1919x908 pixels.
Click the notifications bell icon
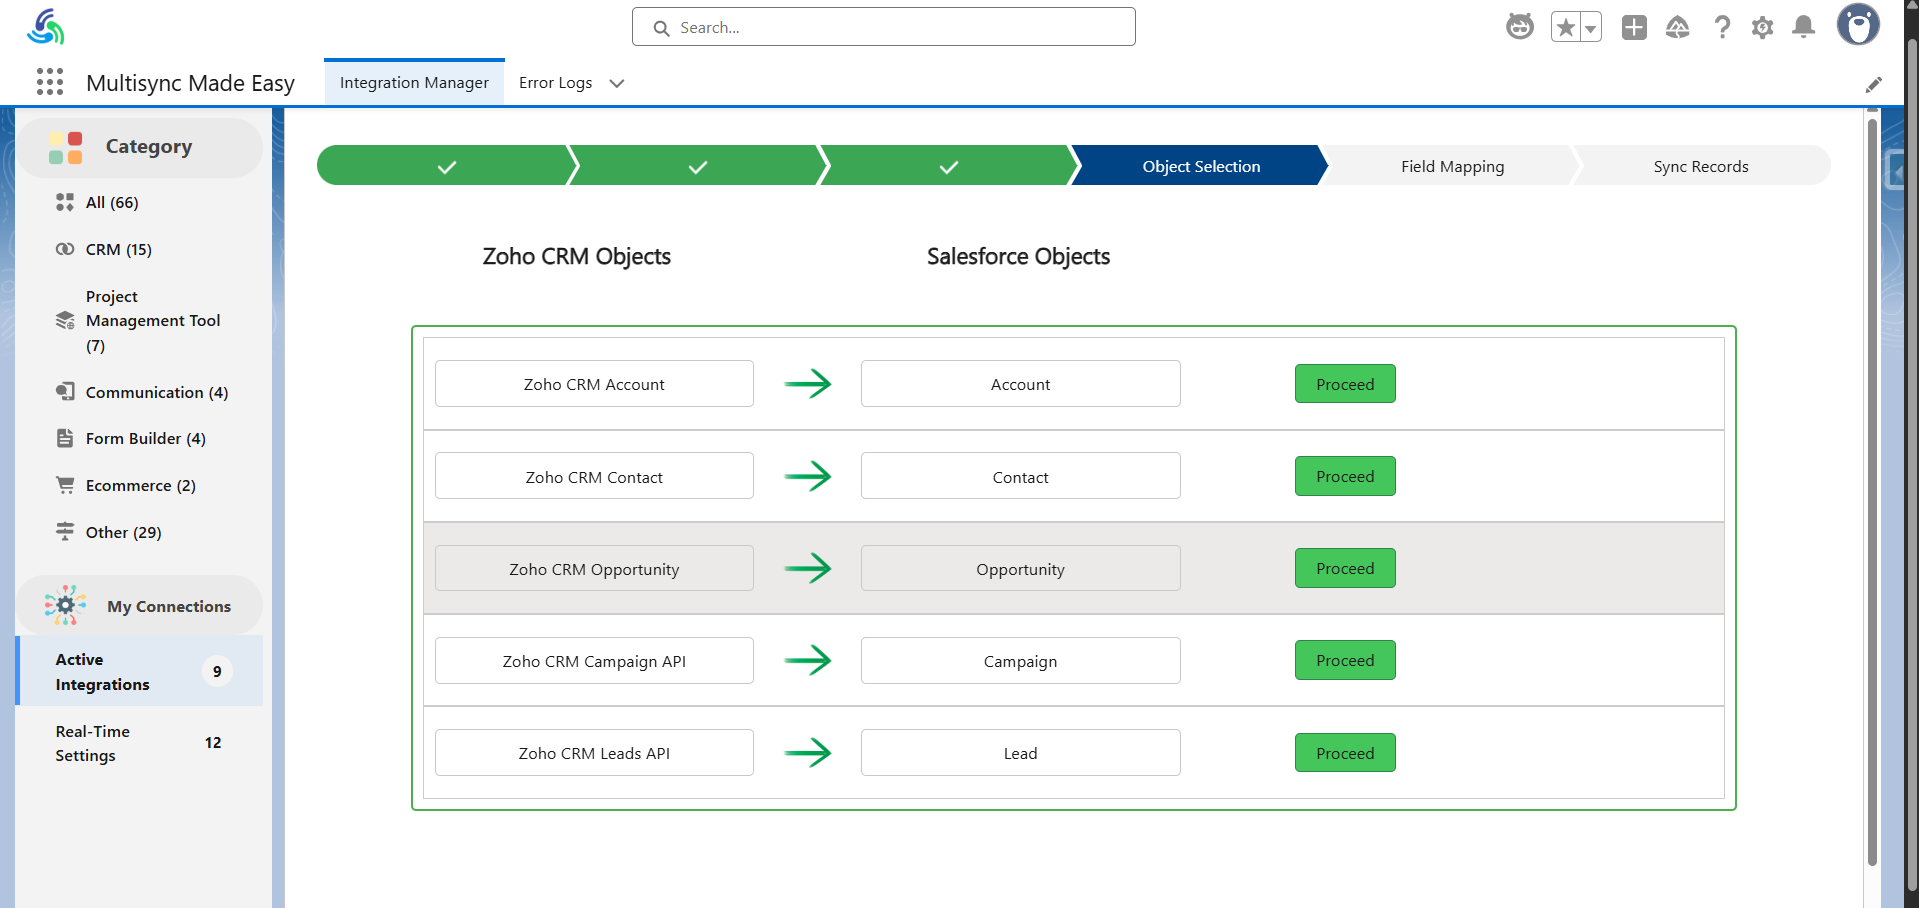(1803, 27)
